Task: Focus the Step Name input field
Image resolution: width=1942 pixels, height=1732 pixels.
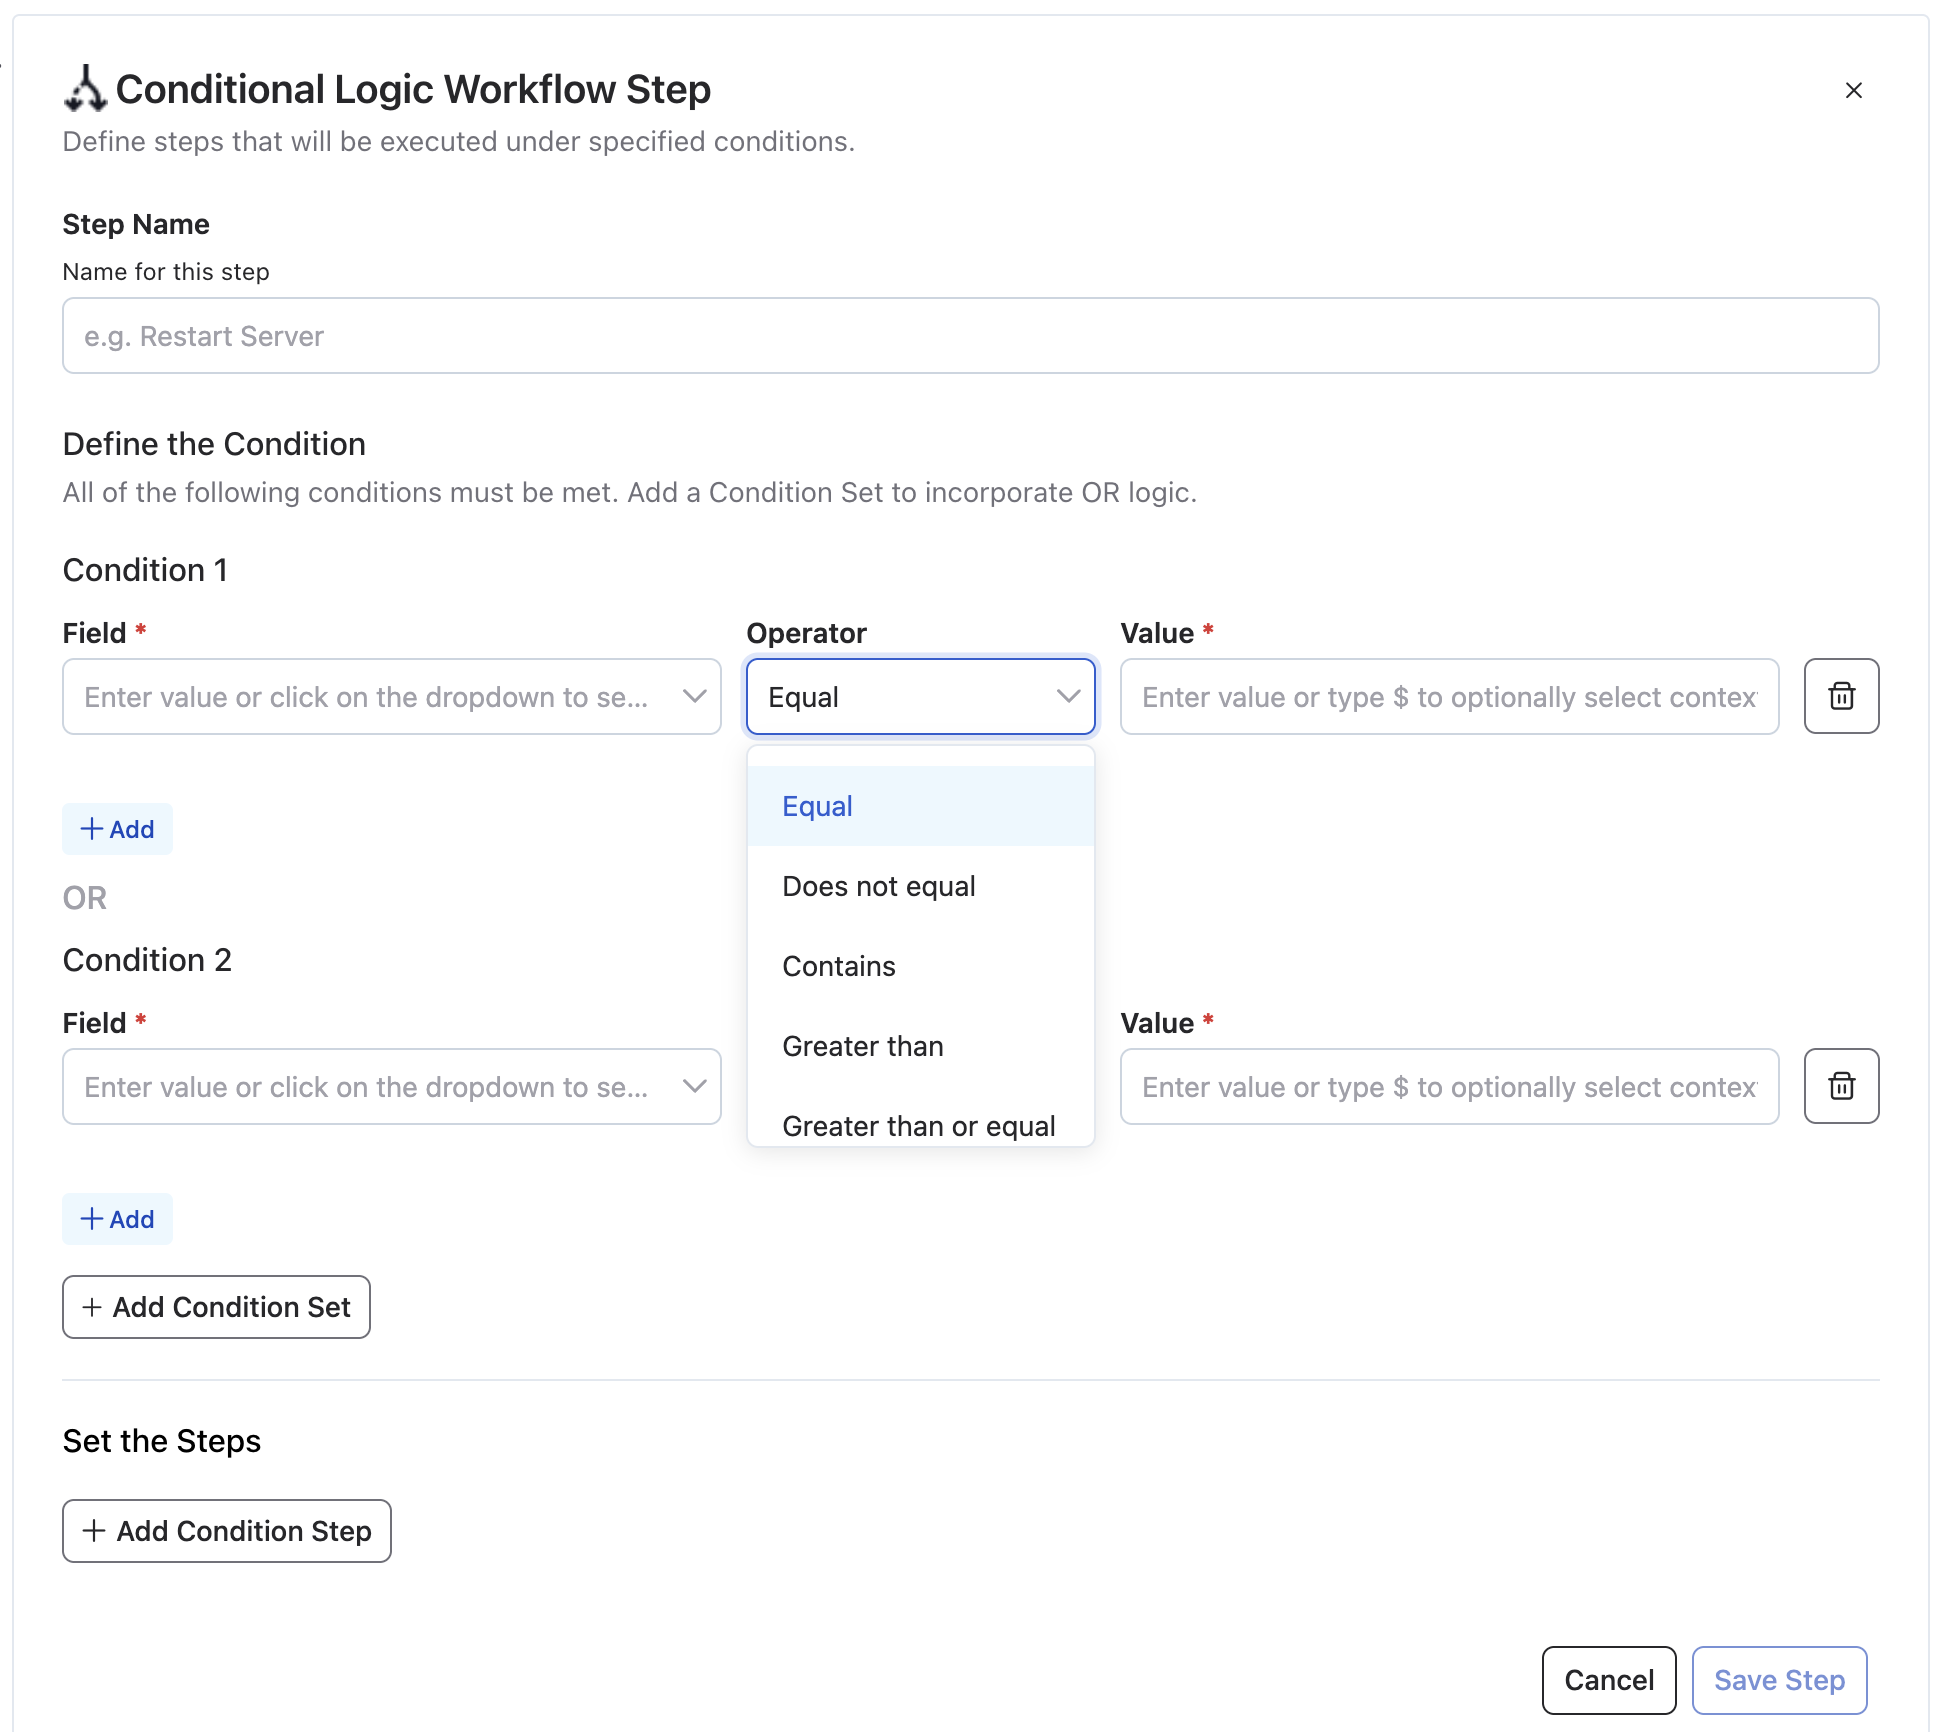Action: [x=970, y=336]
